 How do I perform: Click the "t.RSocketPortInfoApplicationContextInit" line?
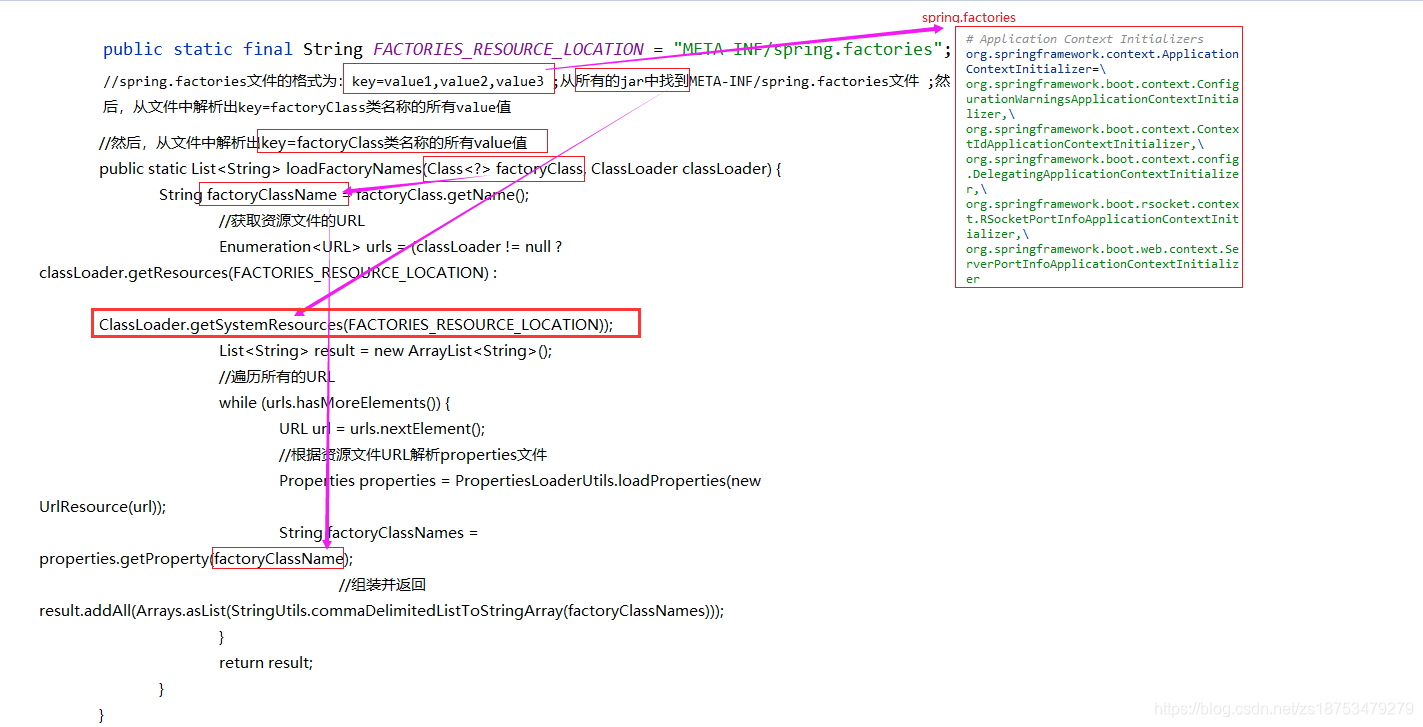[1102, 219]
